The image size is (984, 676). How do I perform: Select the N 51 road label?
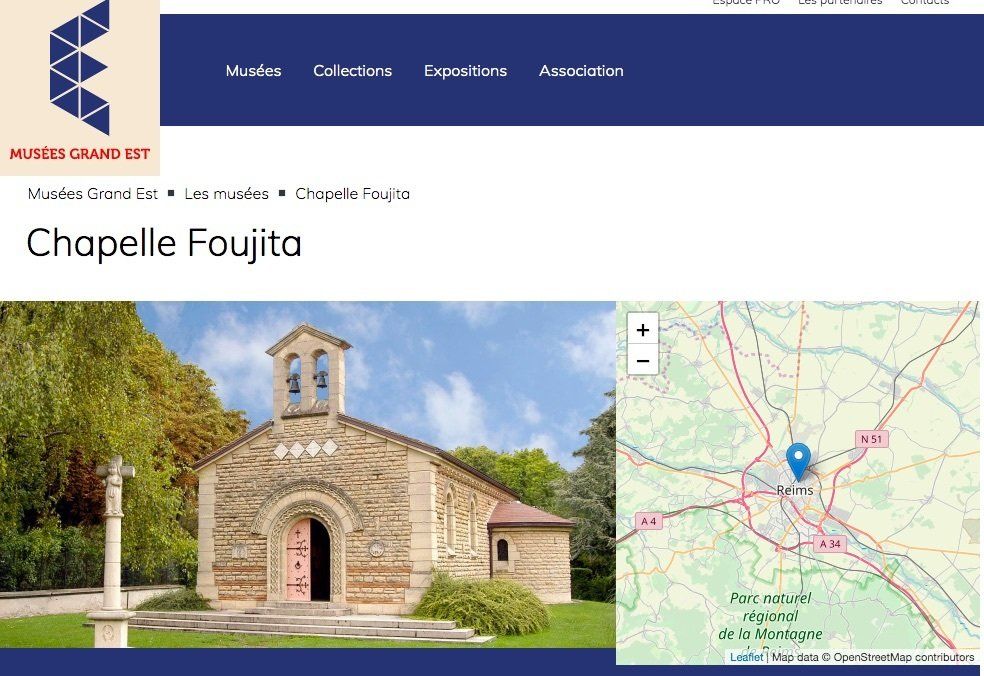[x=872, y=439]
